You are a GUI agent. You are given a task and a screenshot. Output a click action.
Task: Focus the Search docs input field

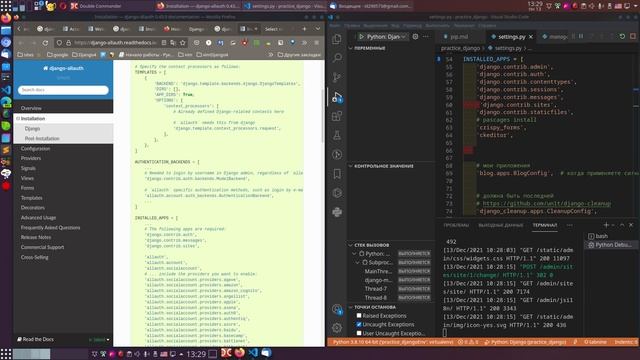click(x=63, y=90)
